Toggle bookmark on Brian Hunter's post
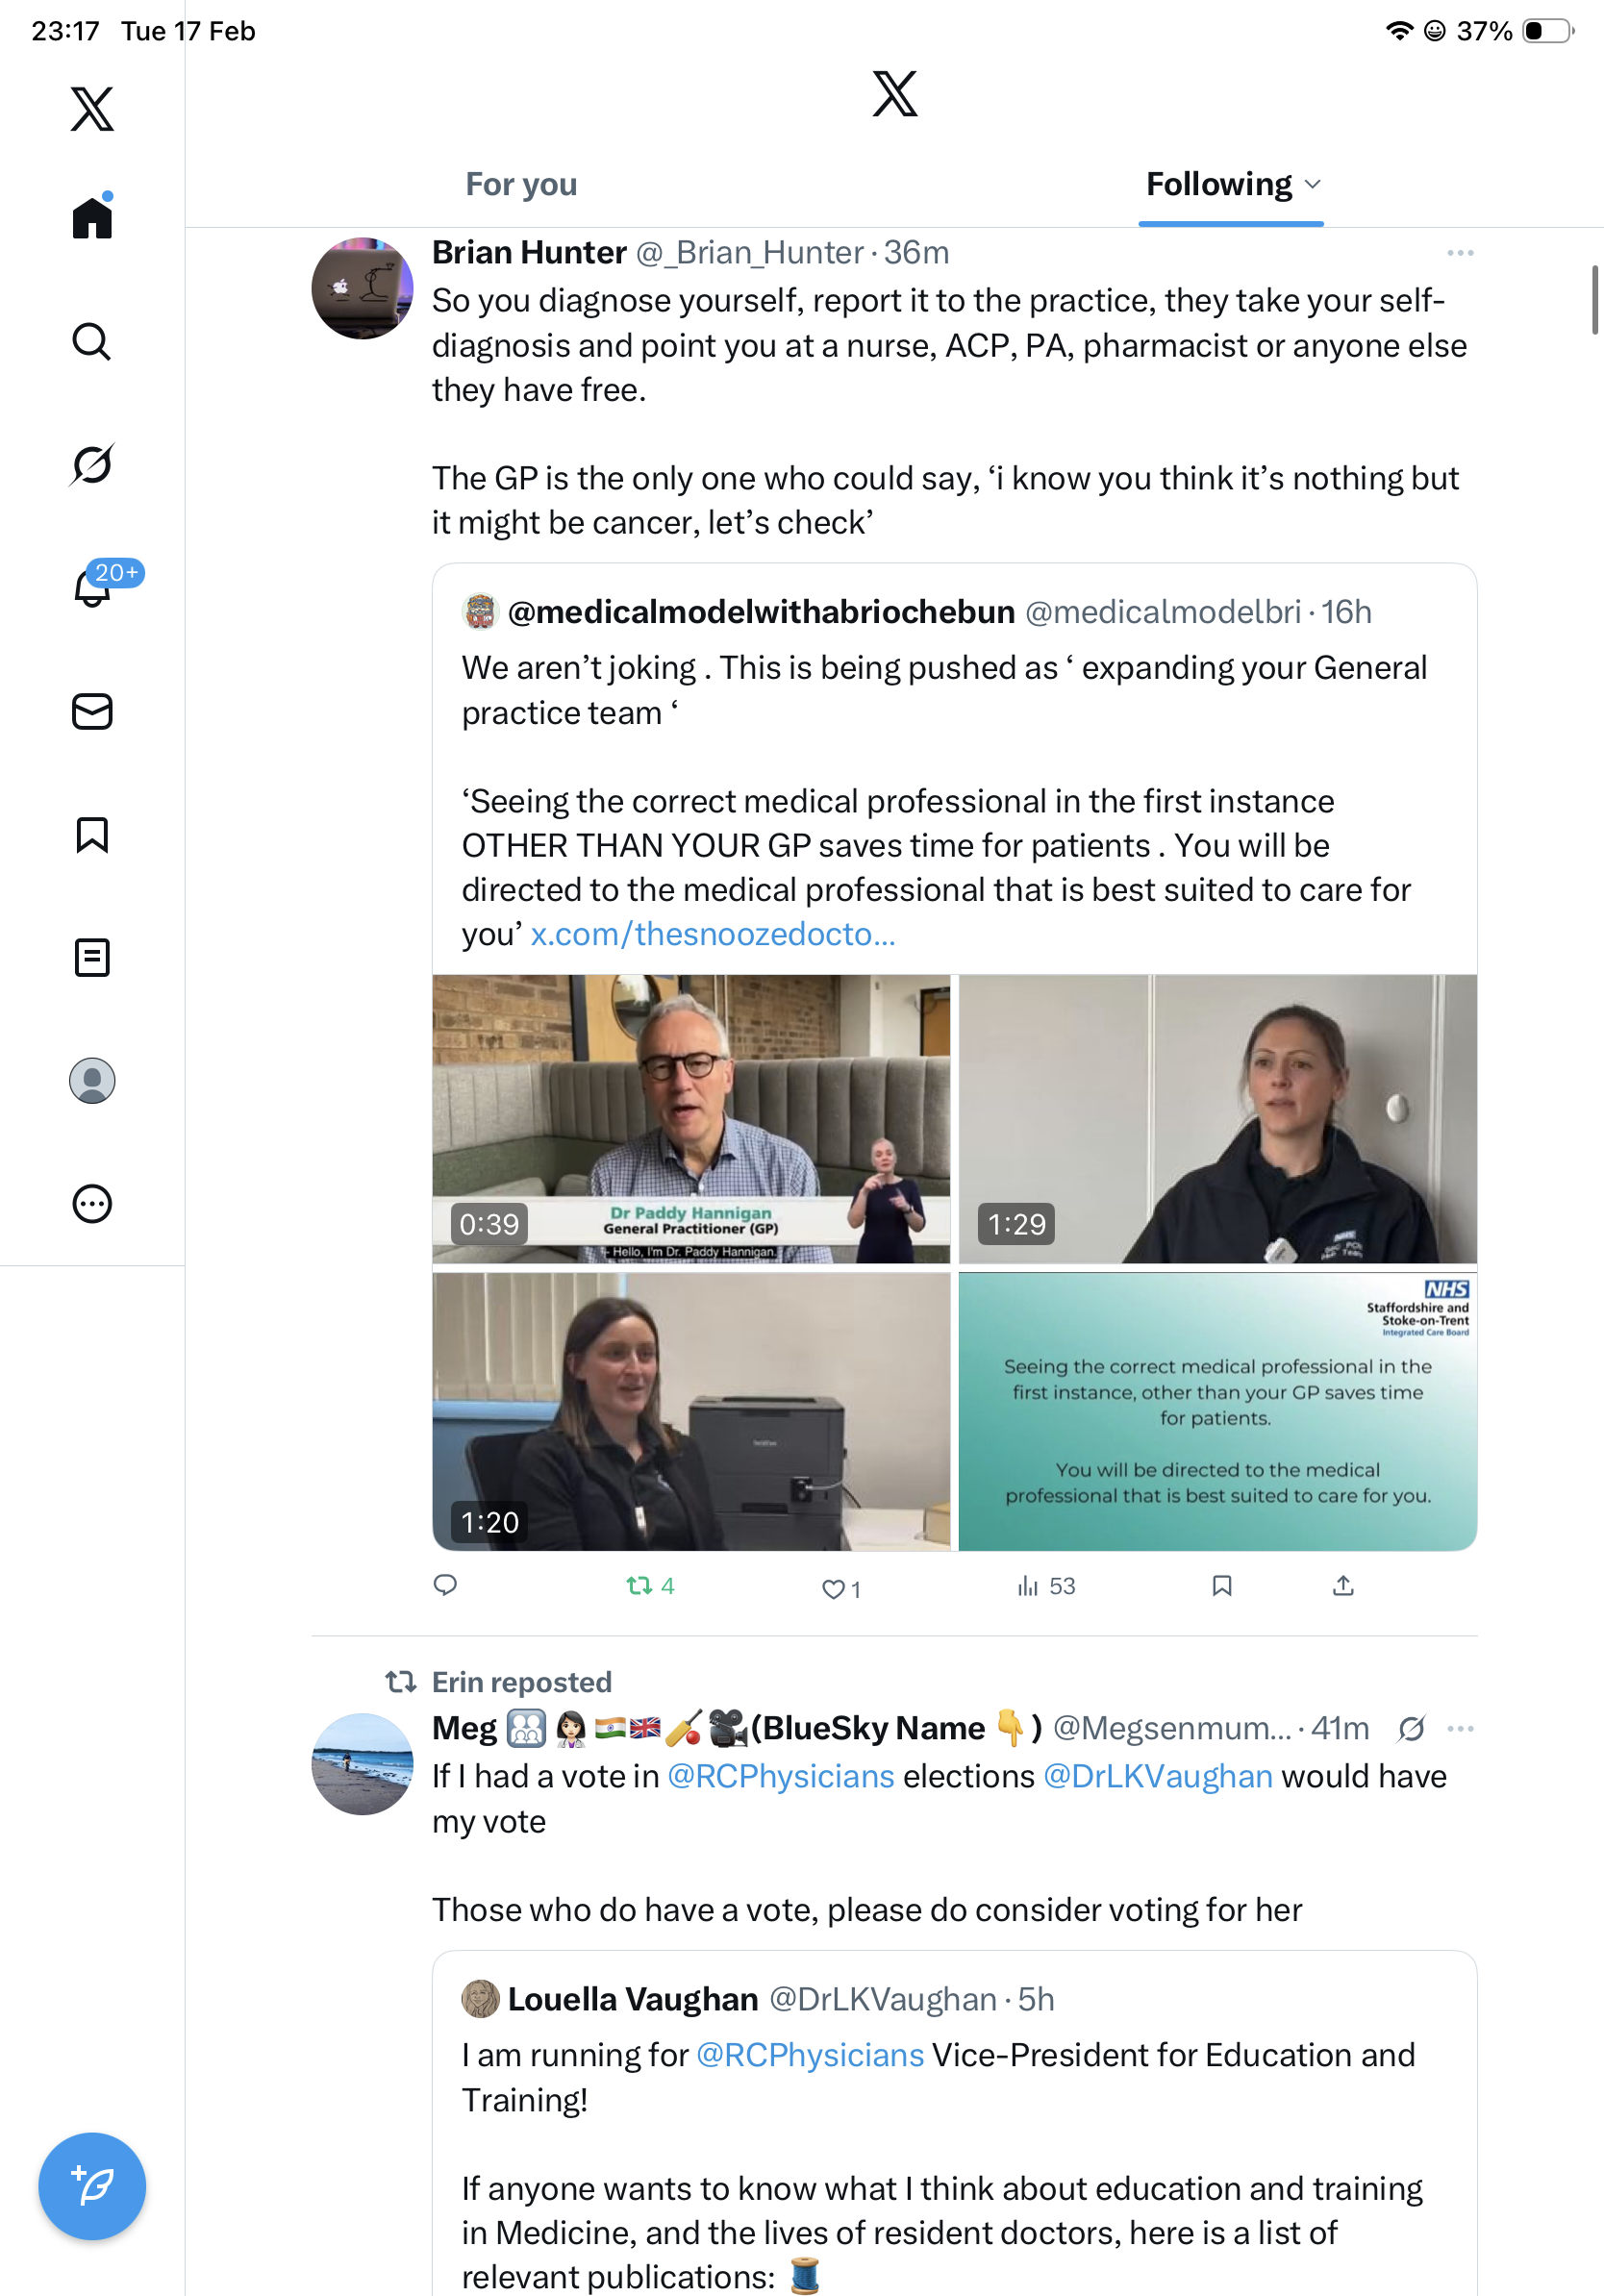 click(x=1222, y=1586)
